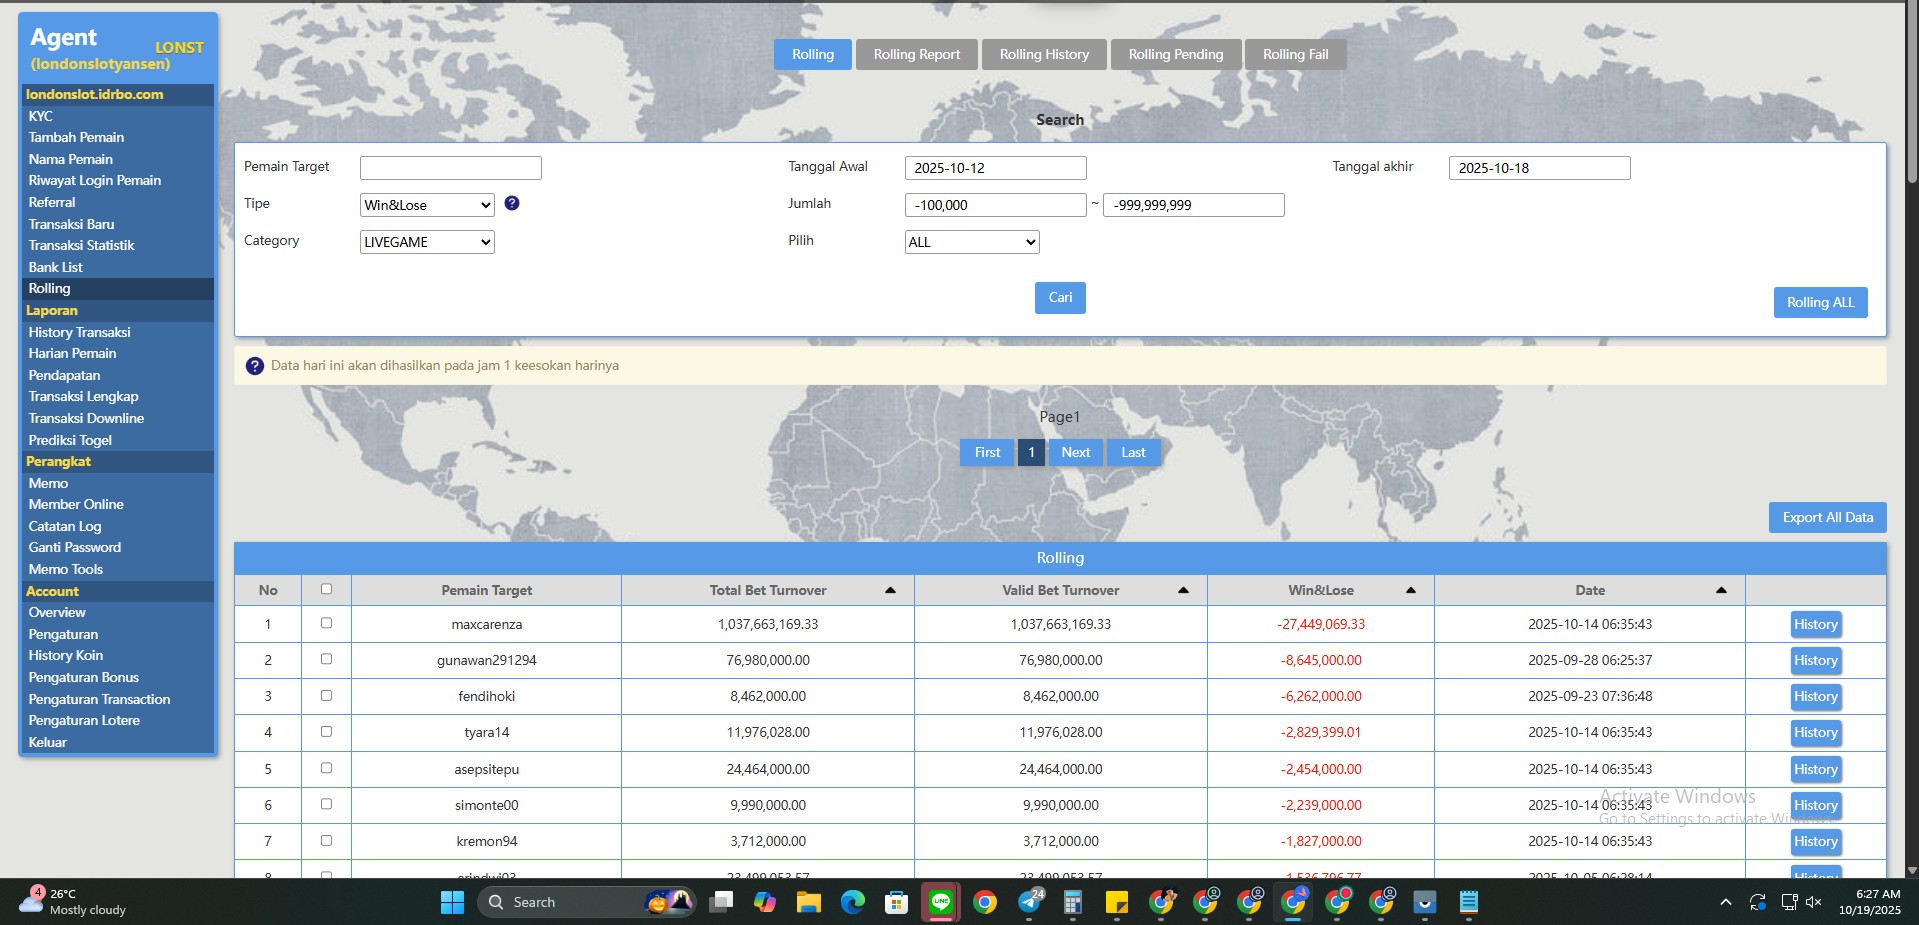The height and width of the screenshot is (925, 1919).
Task: Check the box for fendihoki row
Action: click(326, 695)
